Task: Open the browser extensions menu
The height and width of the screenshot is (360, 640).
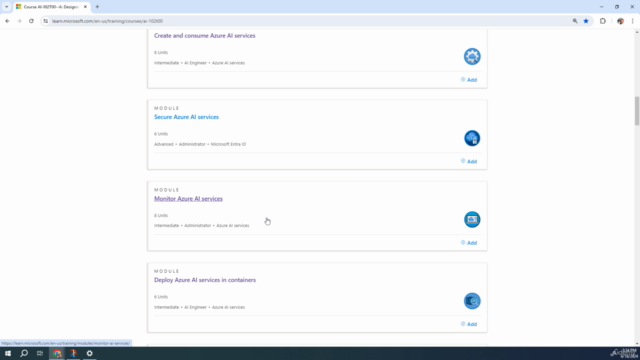Action: tap(602, 21)
